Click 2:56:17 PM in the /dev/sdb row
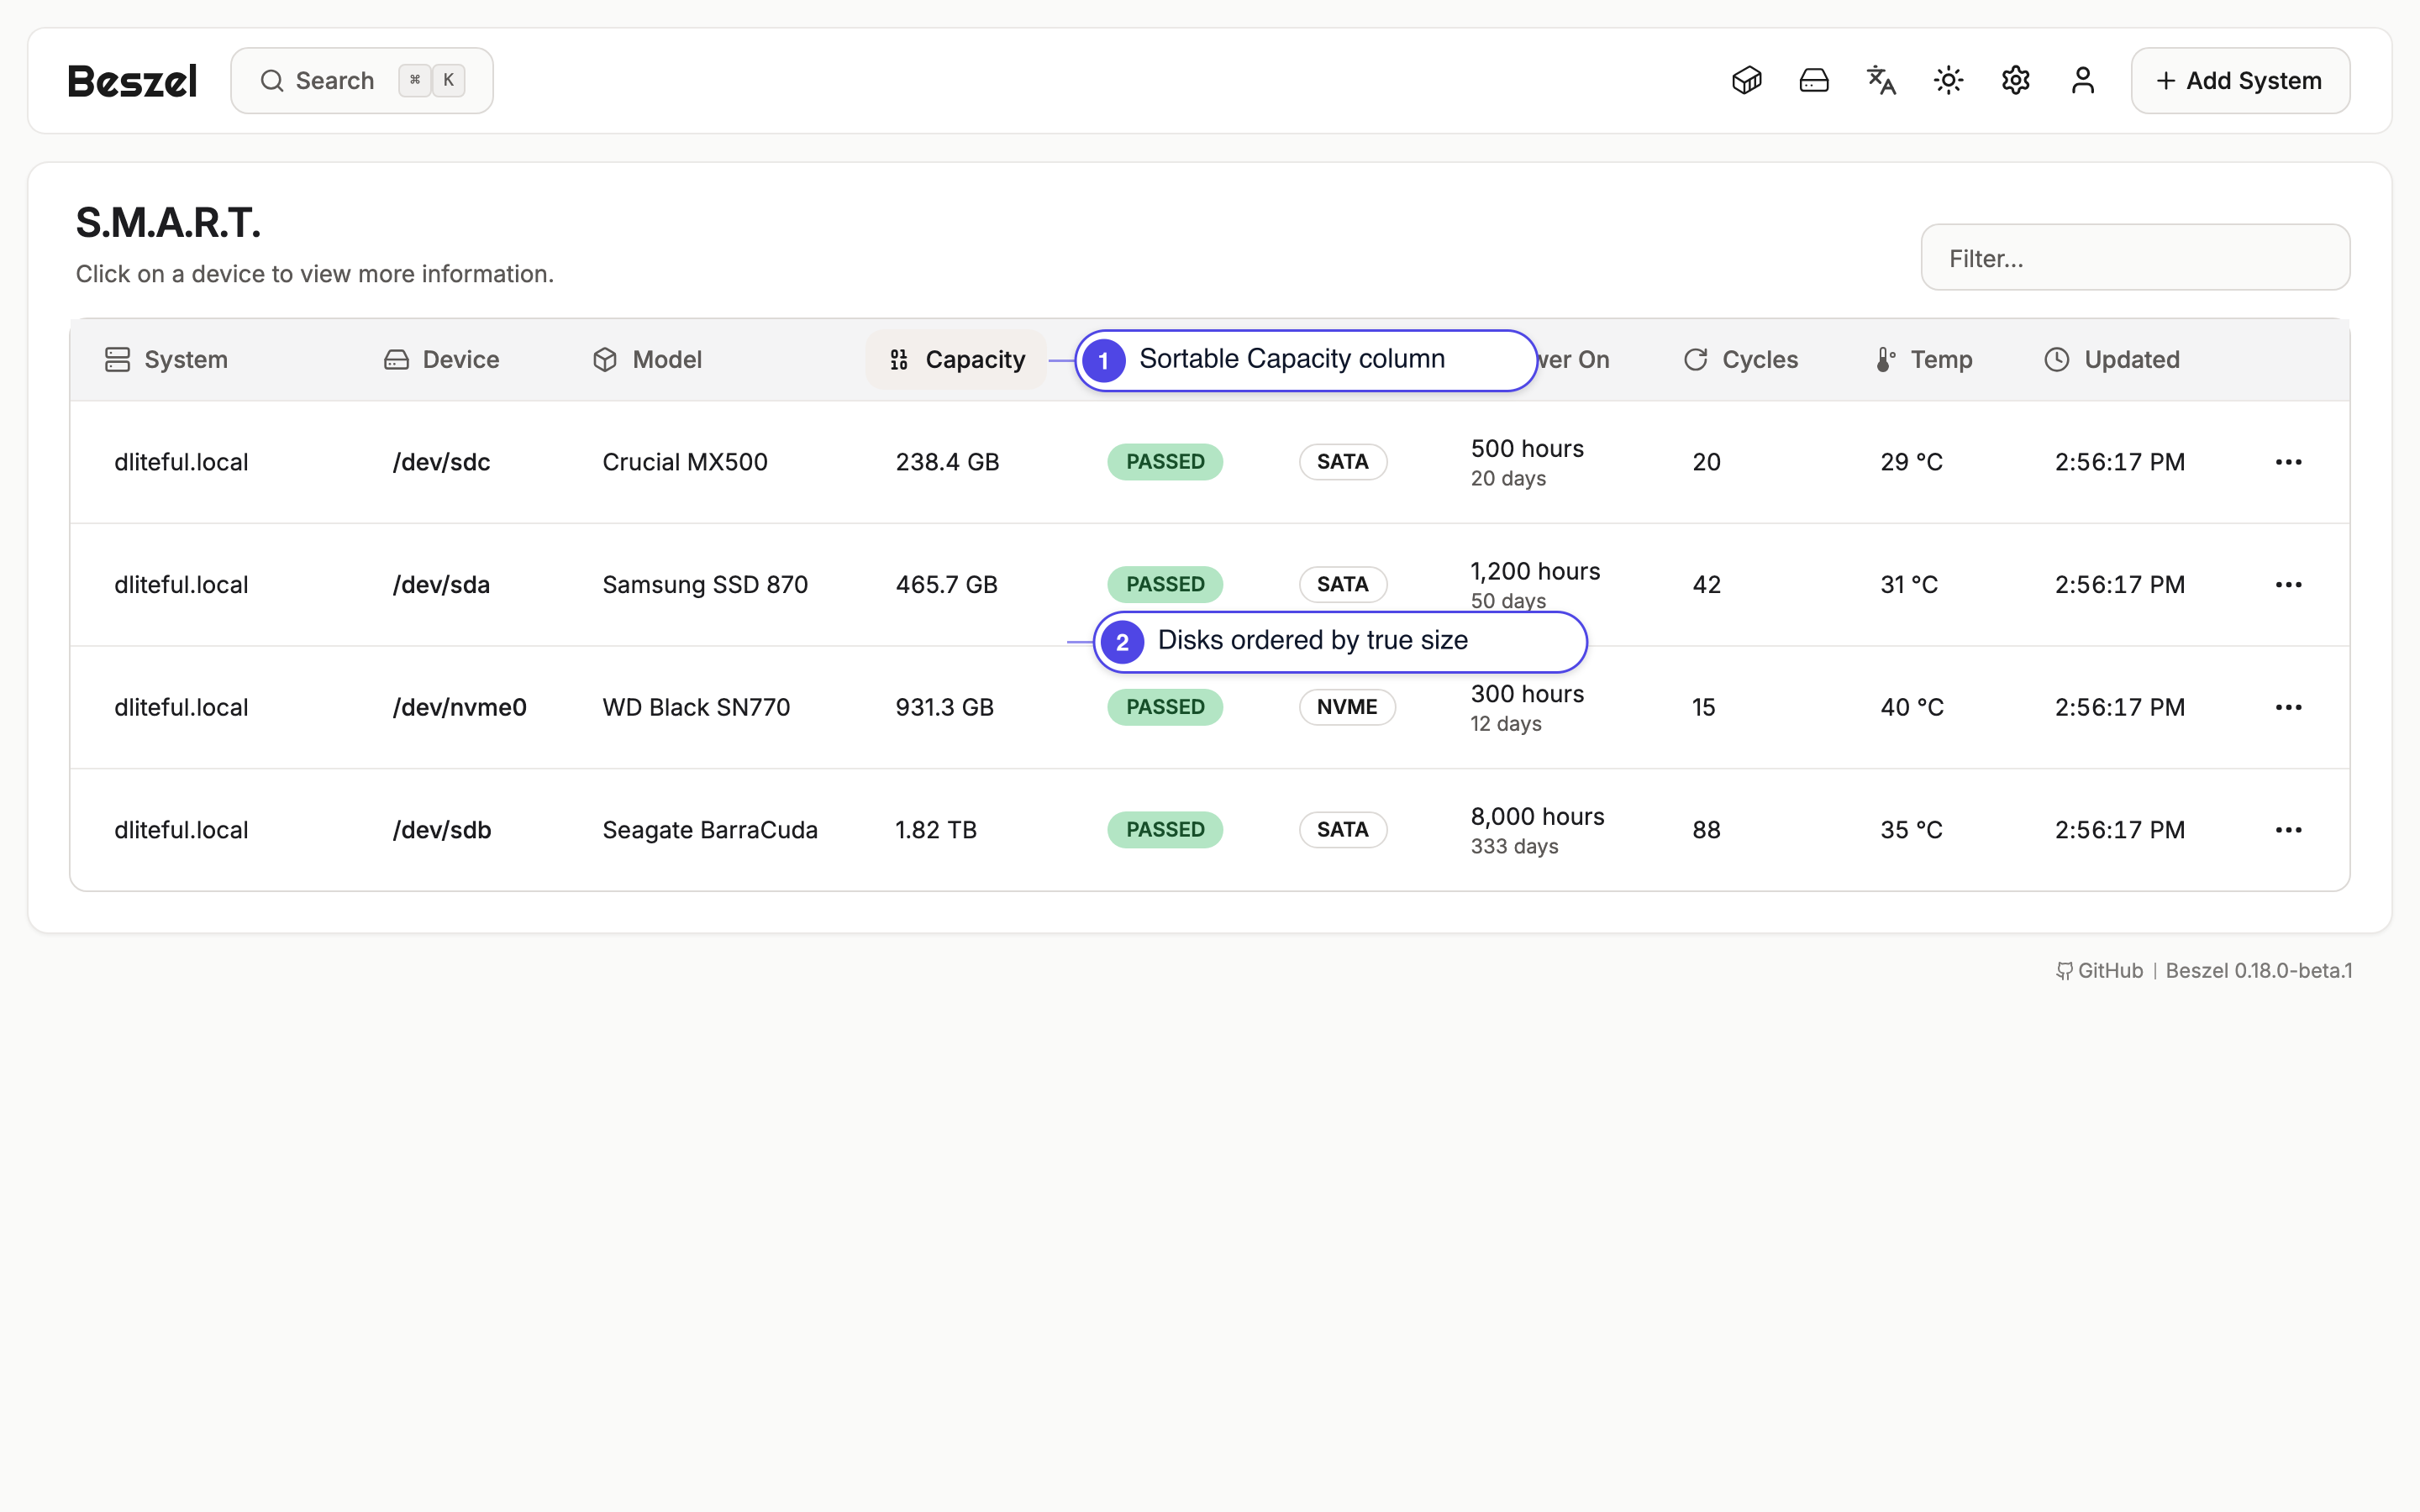Screen dimensions: 2420x1512 coord(2120,830)
